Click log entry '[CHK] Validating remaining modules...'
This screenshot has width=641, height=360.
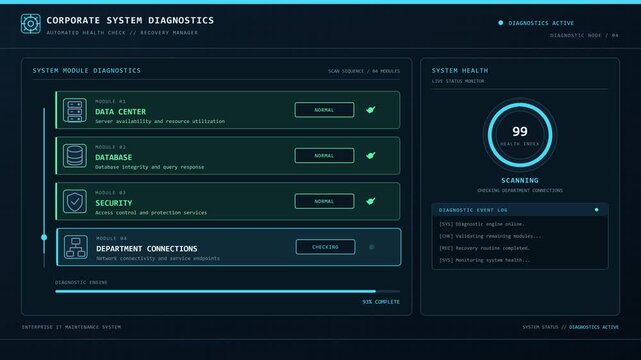490,236
